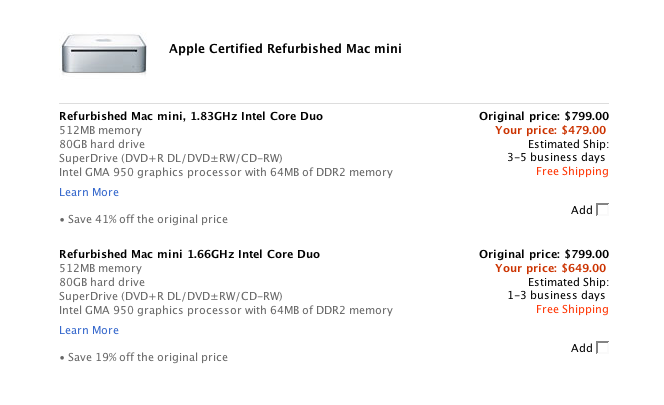Image resolution: width=664 pixels, height=405 pixels.
Task: Click 3-5 business days shipping estimate
Action: pos(556,158)
